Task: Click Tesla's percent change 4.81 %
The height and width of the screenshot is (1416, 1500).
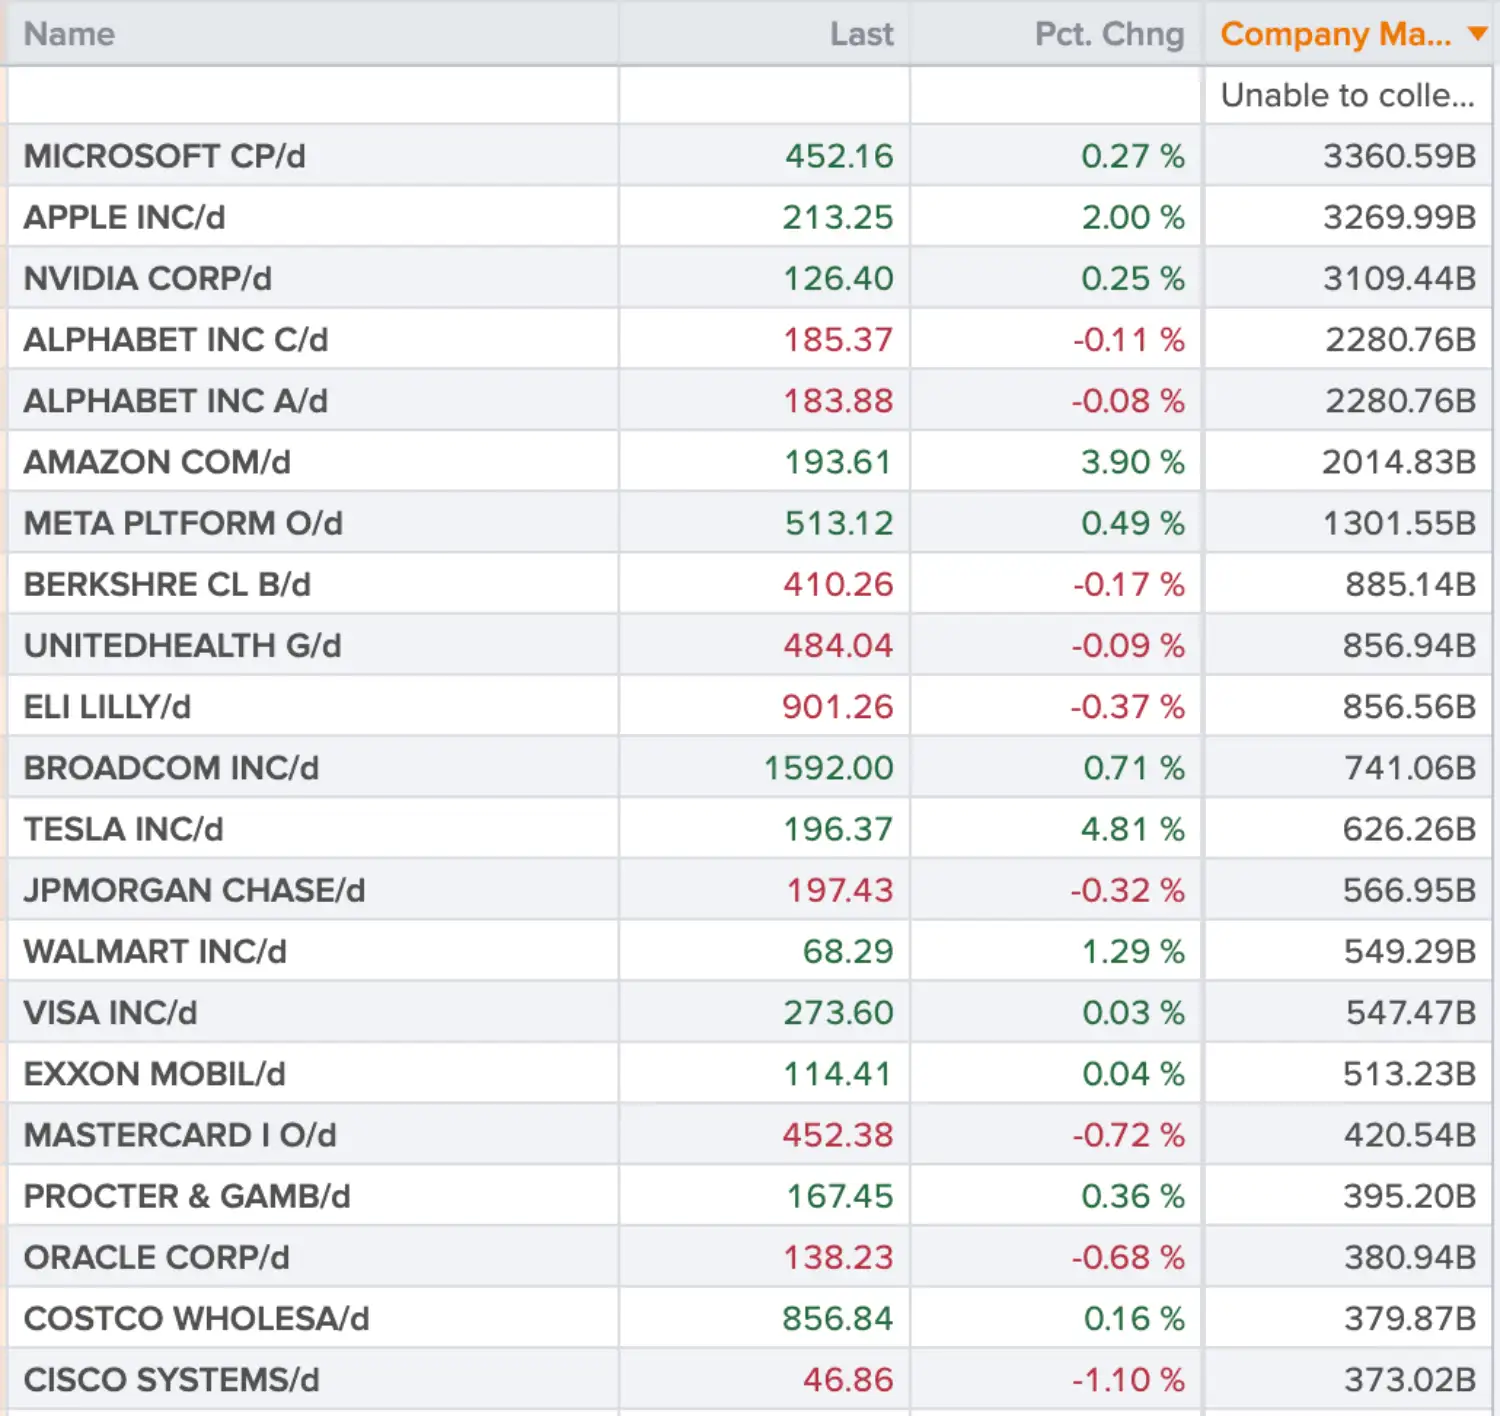Action: [1133, 829]
